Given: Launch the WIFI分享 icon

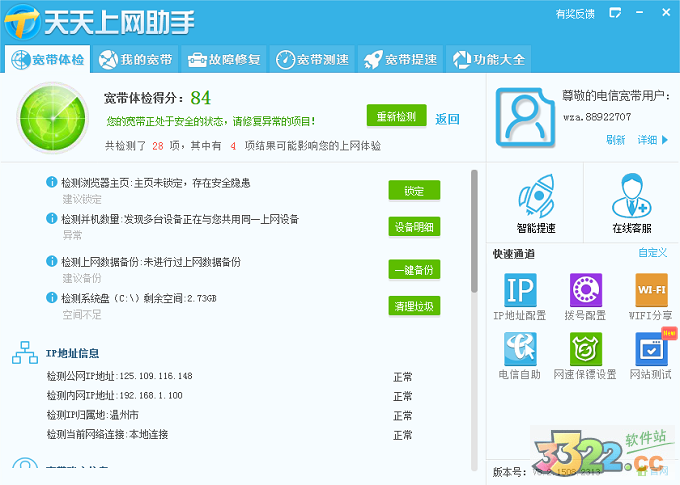Looking at the screenshot, I should click(651, 291).
